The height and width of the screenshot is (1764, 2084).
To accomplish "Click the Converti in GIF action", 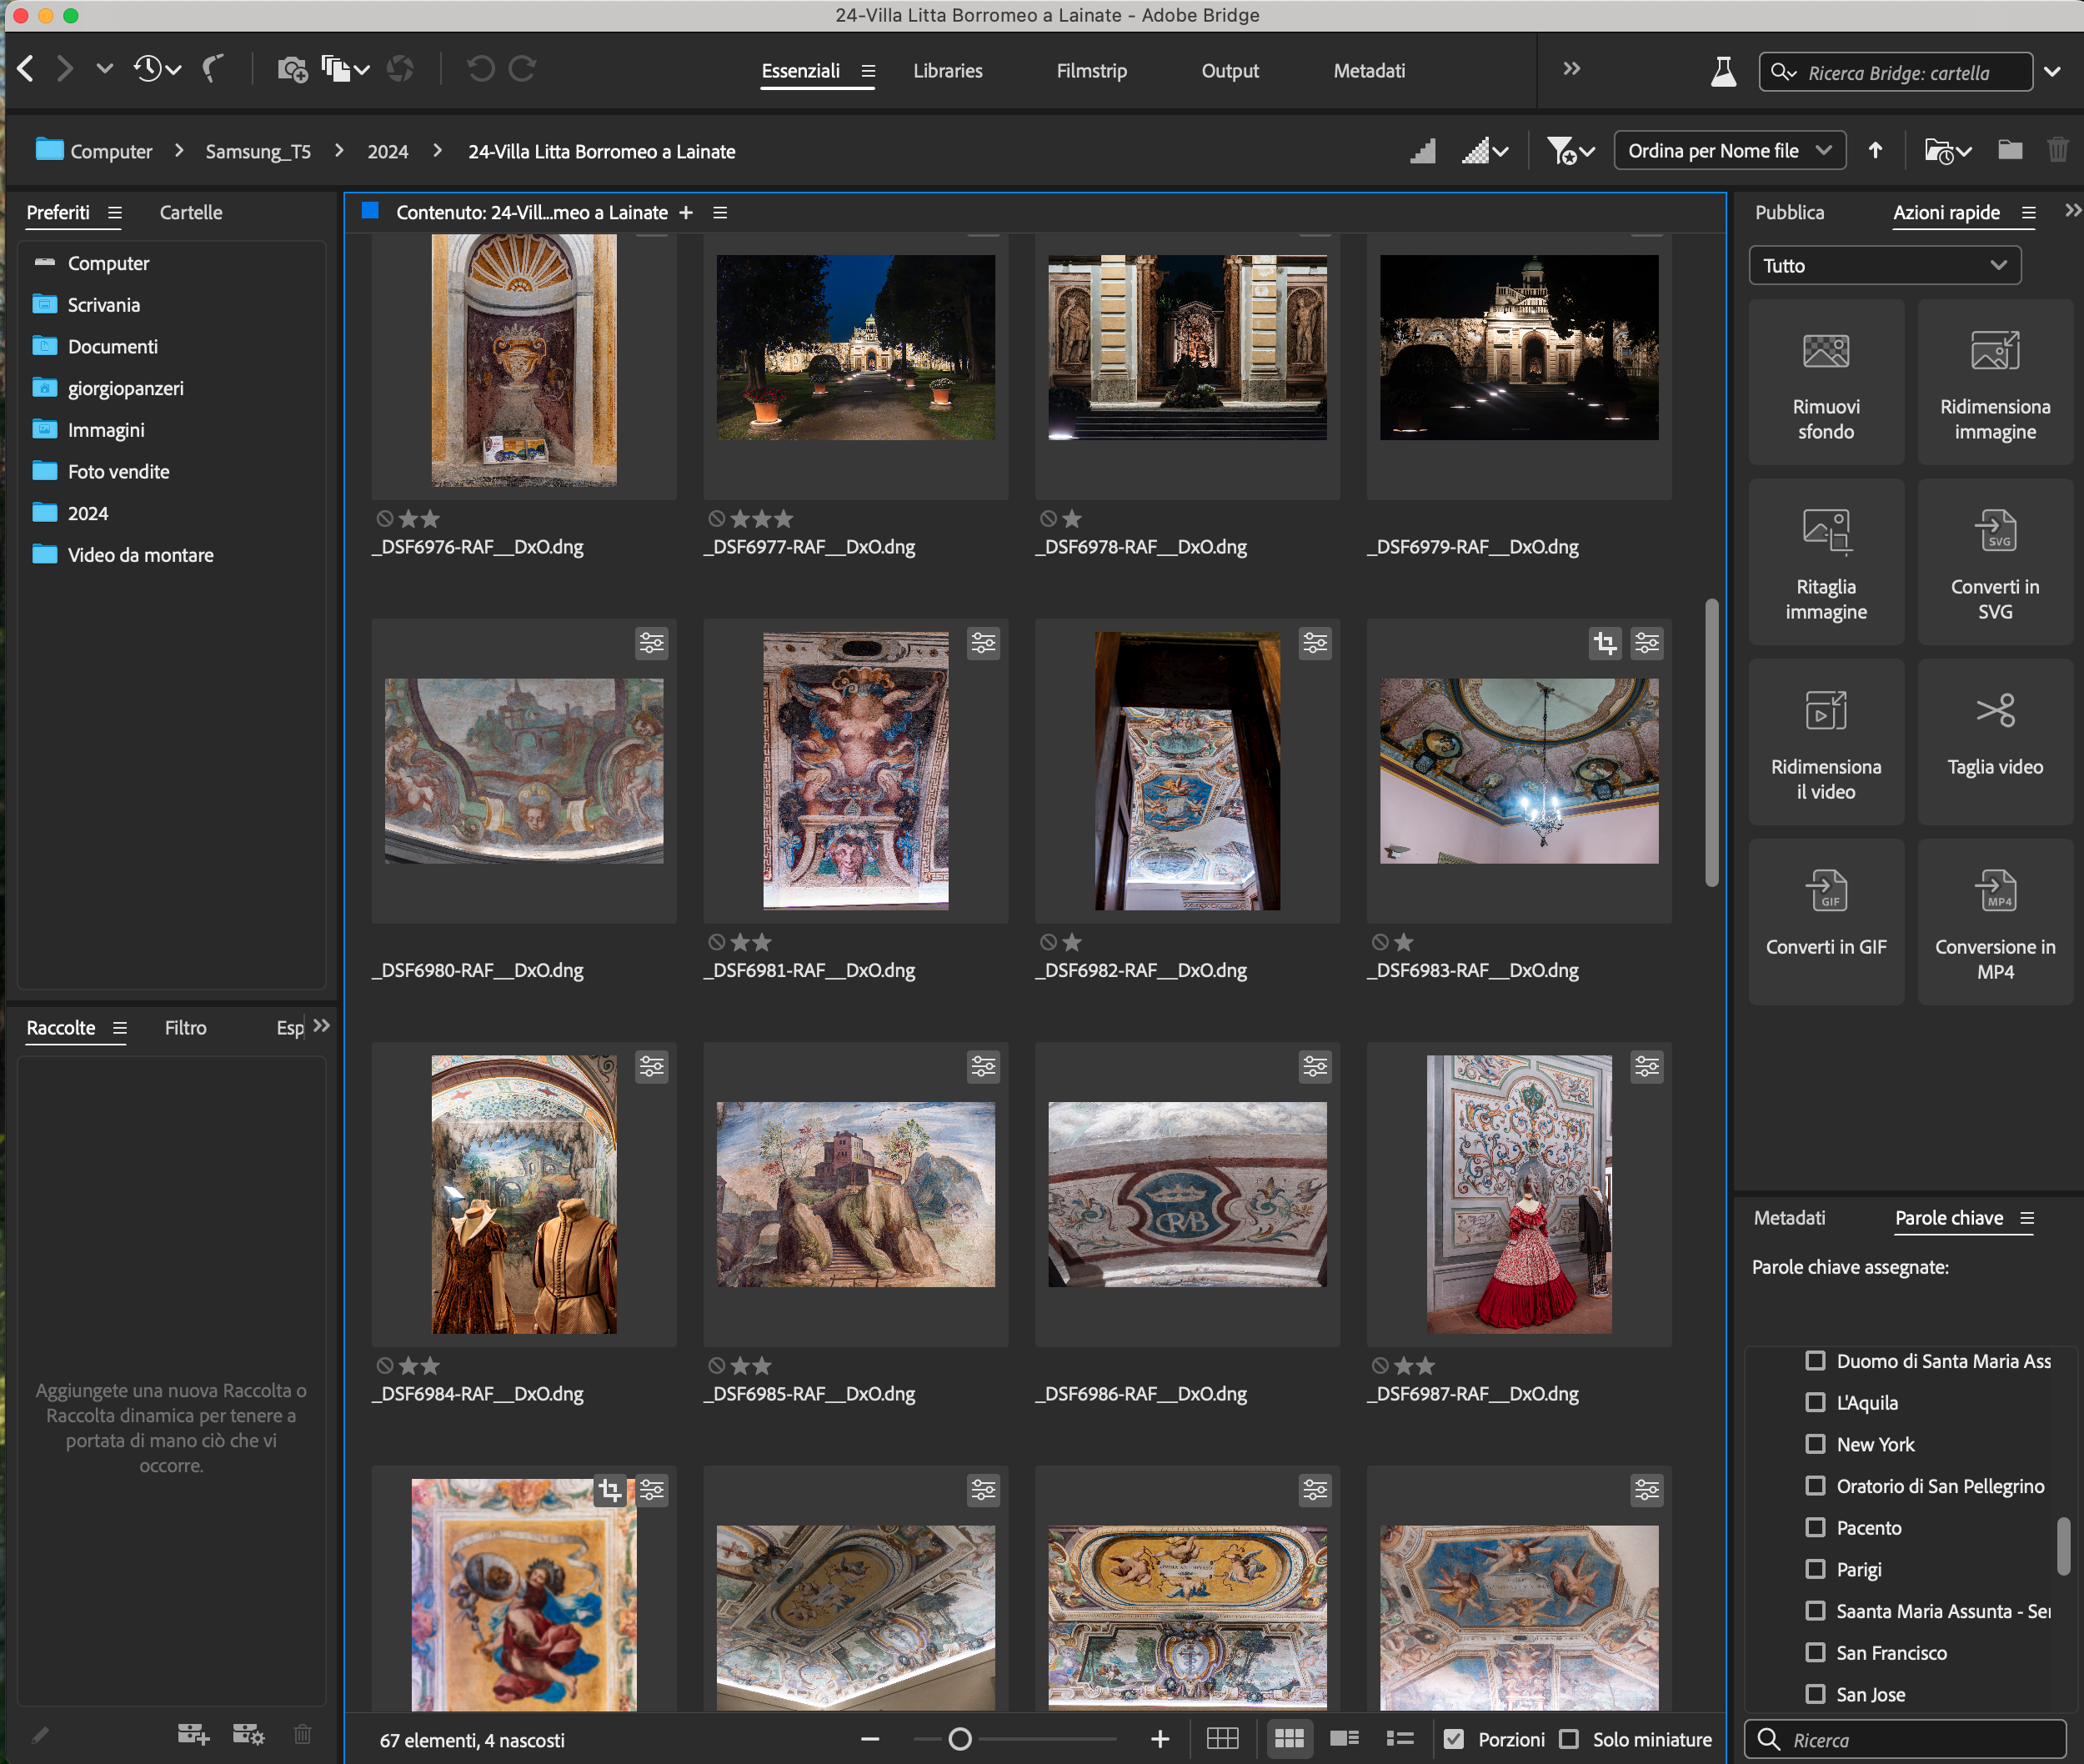I will point(1825,921).
